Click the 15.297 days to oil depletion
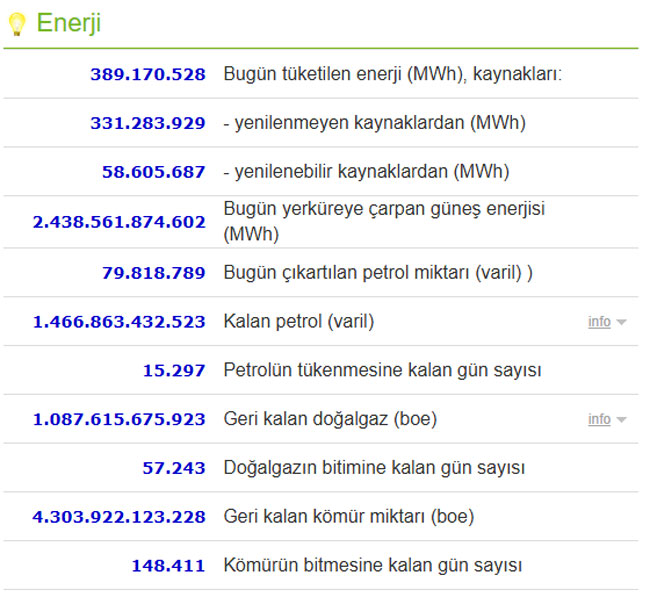 pyautogui.click(x=174, y=370)
